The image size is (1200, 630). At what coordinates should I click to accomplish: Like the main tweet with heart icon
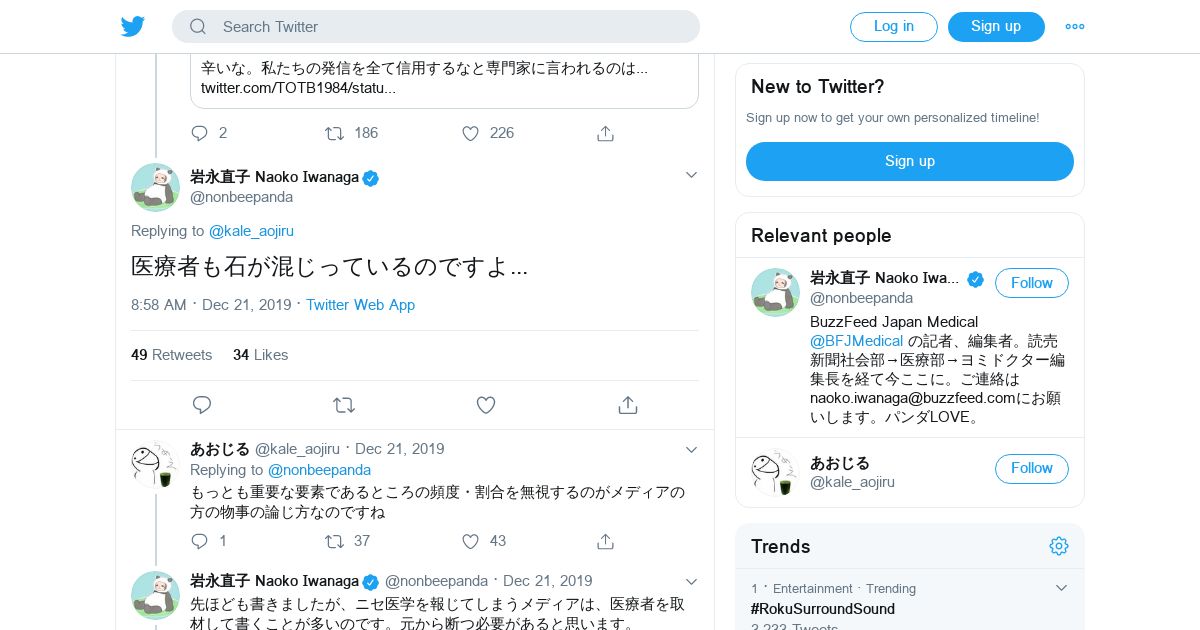coord(486,405)
